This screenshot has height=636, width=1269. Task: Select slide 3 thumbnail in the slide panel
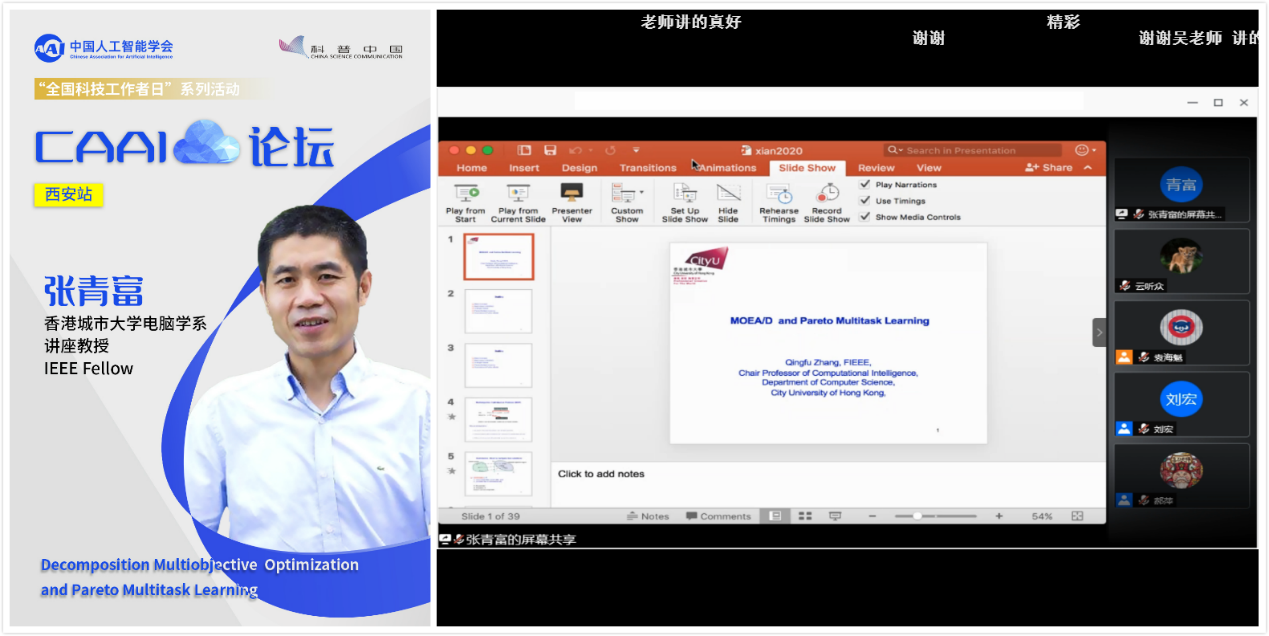click(x=498, y=365)
